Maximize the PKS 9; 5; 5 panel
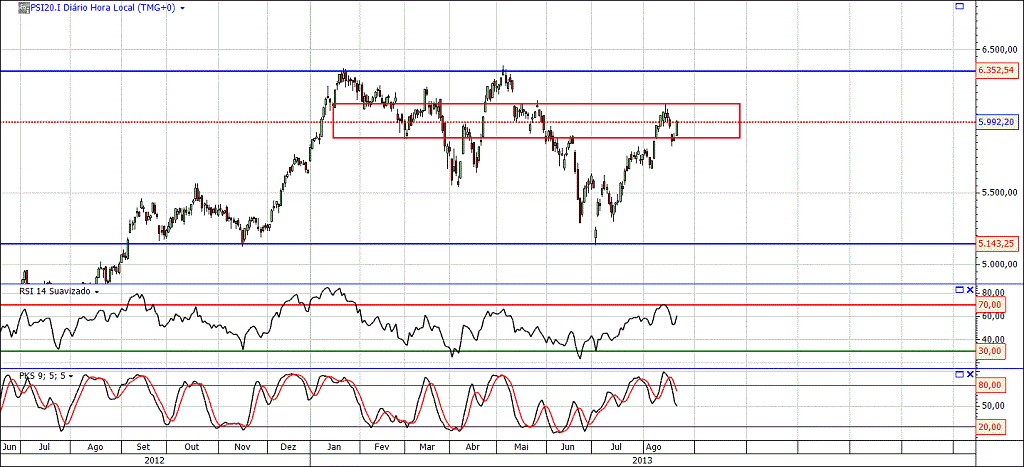1024x467 pixels. coord(959,374)
